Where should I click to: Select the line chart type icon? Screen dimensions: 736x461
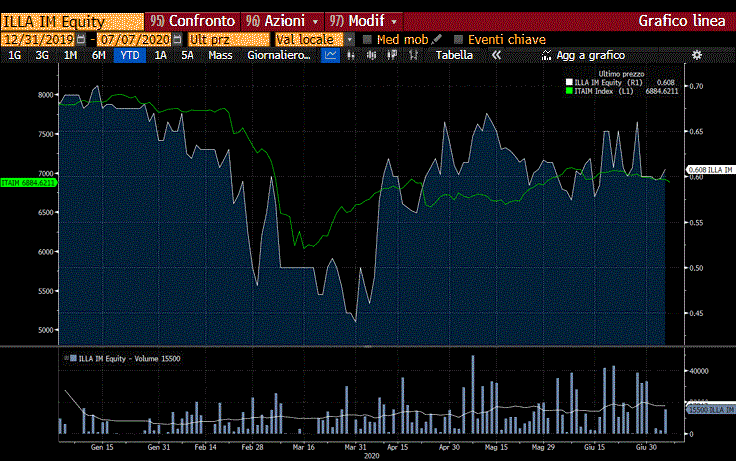click(x=330, y=55)
